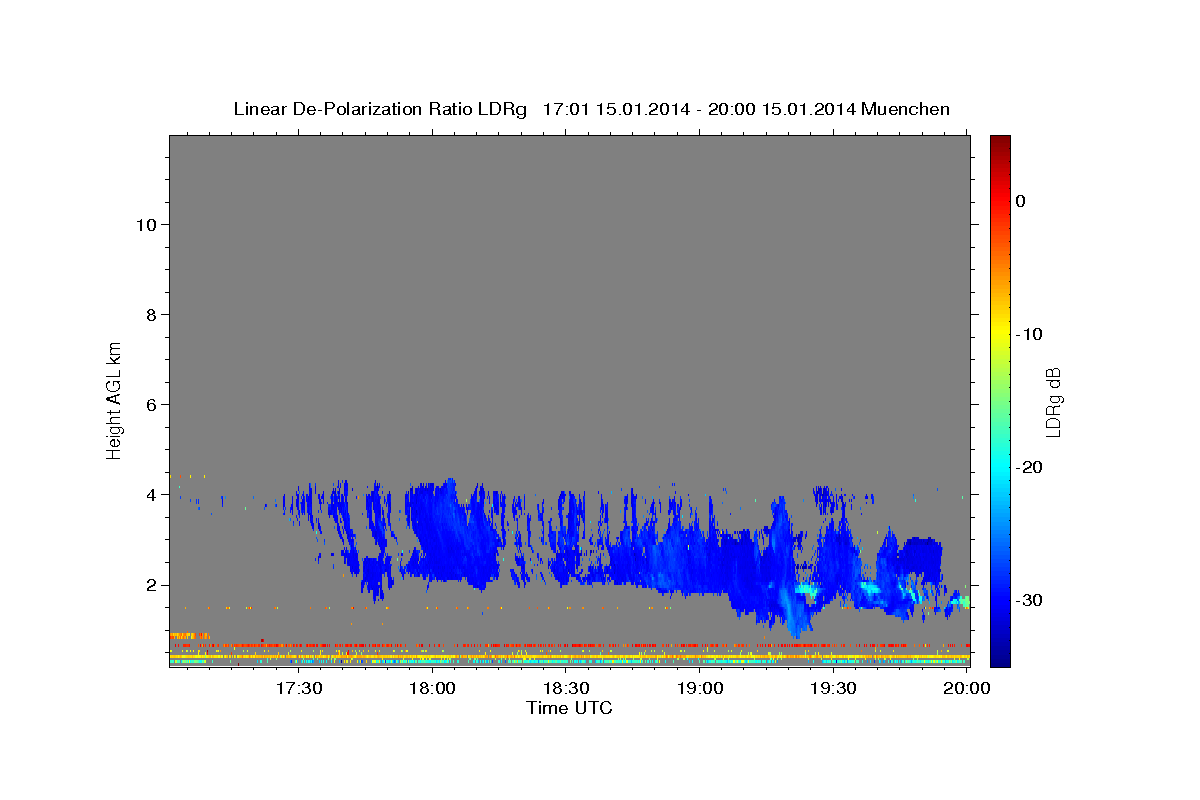Click the plot title 'Linear De-Polarization Ratio LDRg'
Viewport: 1200px width, 800px height.
(x=380, y=109)
